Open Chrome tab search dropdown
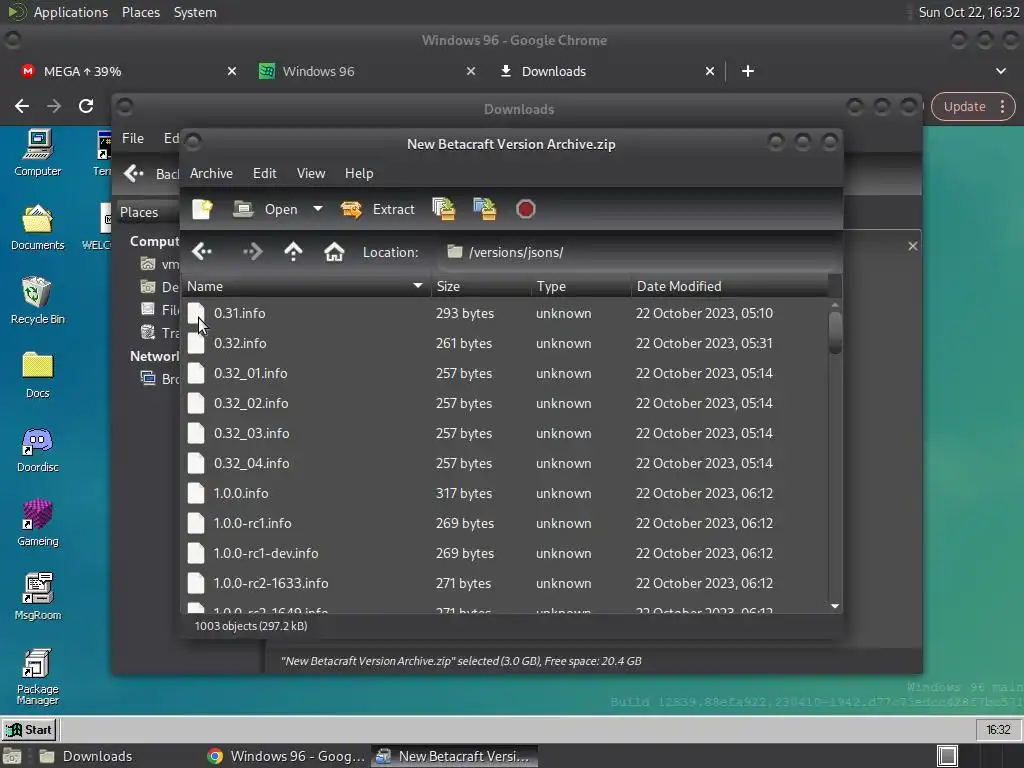 (x=1000, y=71)
